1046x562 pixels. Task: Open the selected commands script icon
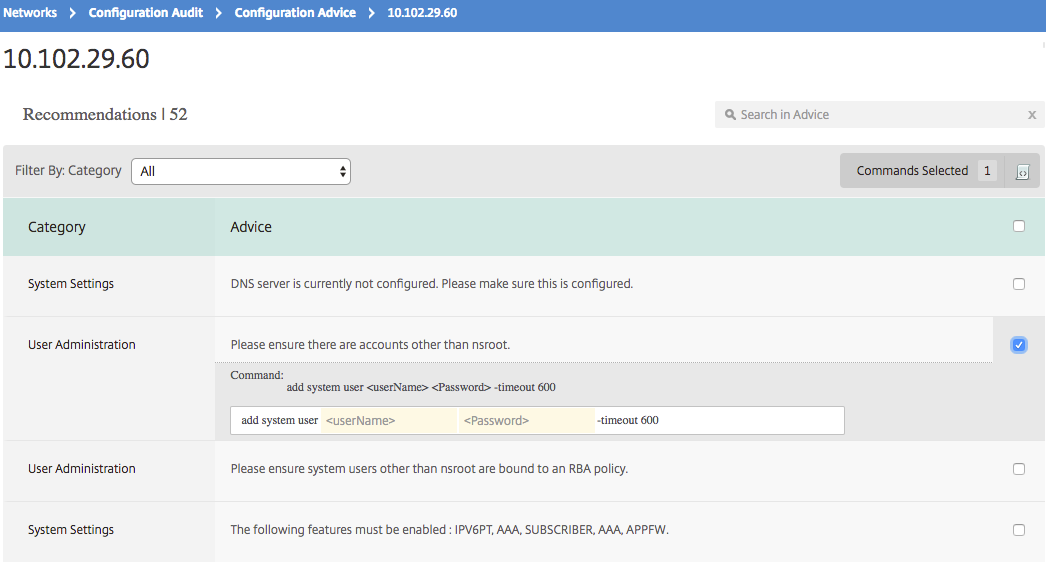(x=1022, y=172)
